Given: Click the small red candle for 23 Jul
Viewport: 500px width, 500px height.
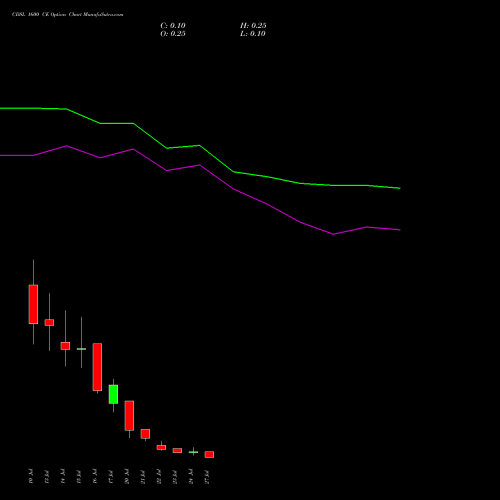Looking at the screenshot, I should [177, 450].
